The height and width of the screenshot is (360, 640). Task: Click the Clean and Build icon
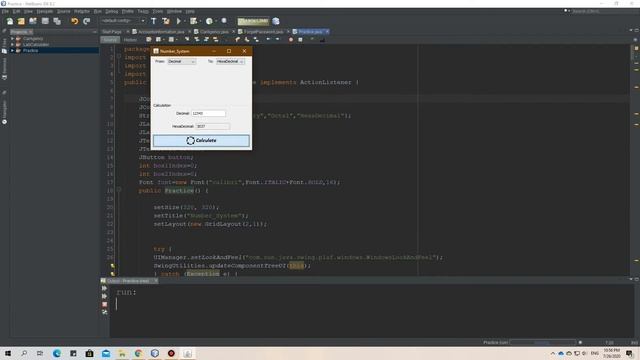[166, 21]
